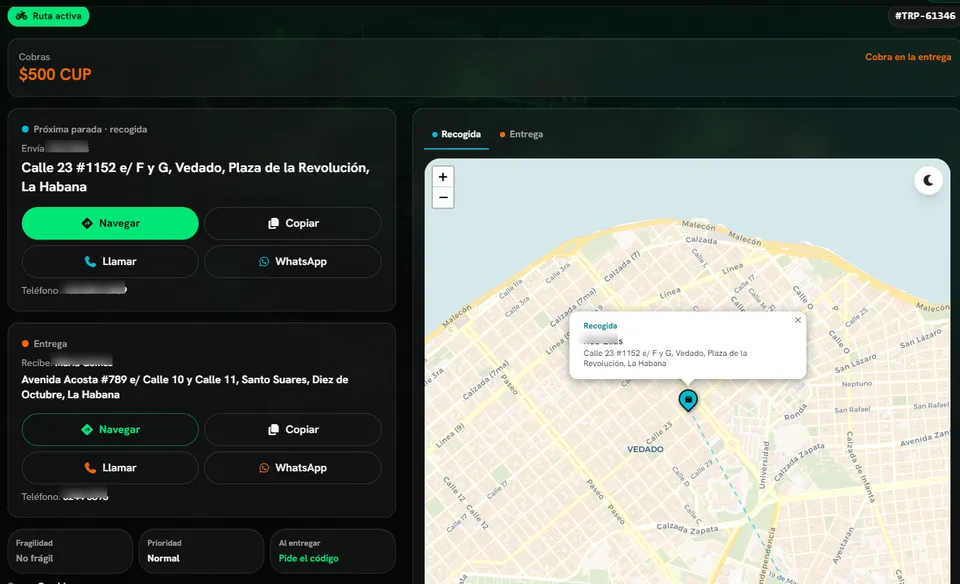Close the Recogida map popup
960x584 pixels.
click(798, 320)
